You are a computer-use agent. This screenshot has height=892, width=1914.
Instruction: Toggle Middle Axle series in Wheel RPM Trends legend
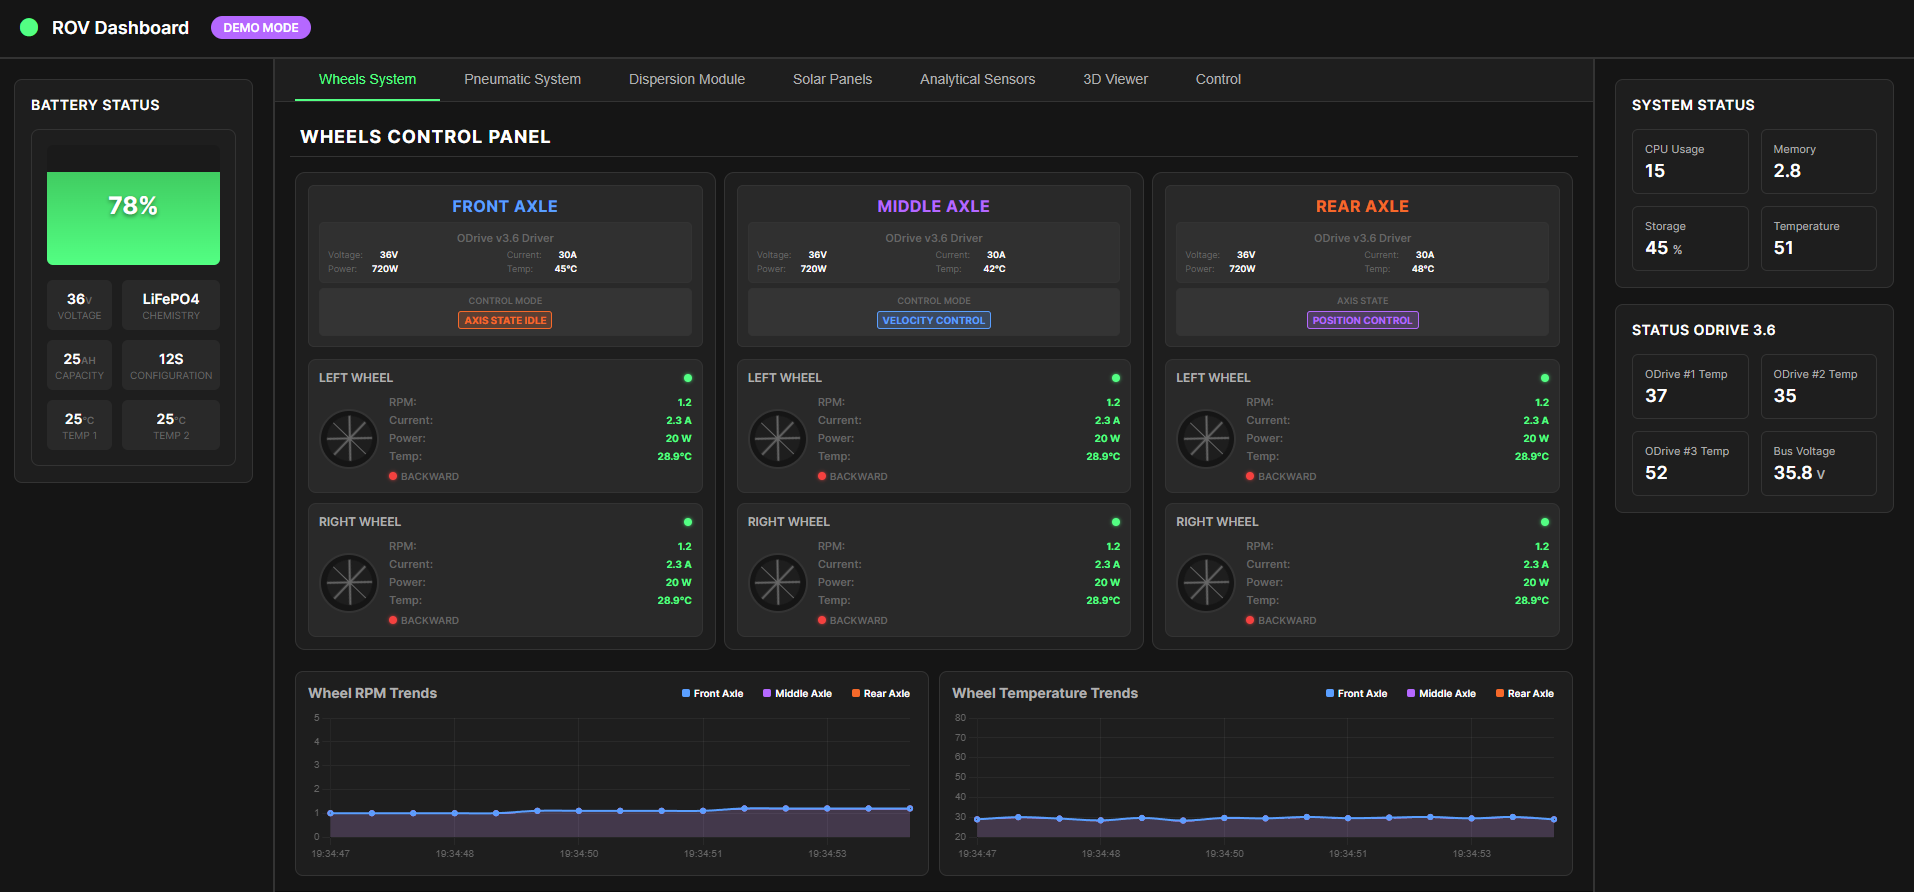797,693
